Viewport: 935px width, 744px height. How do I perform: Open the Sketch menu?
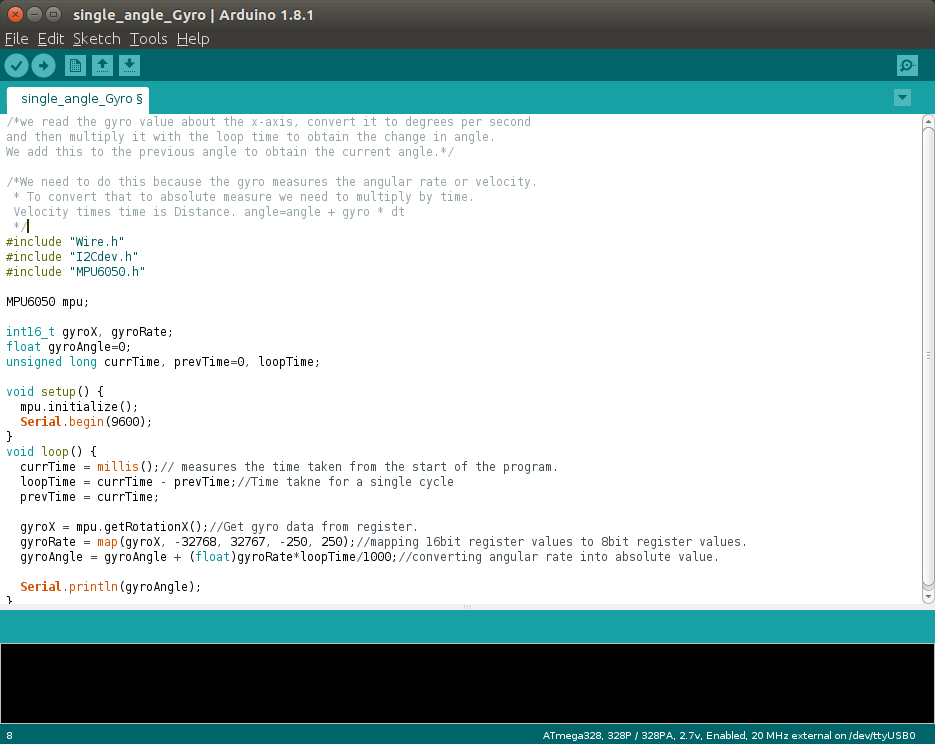pos(97,39)
